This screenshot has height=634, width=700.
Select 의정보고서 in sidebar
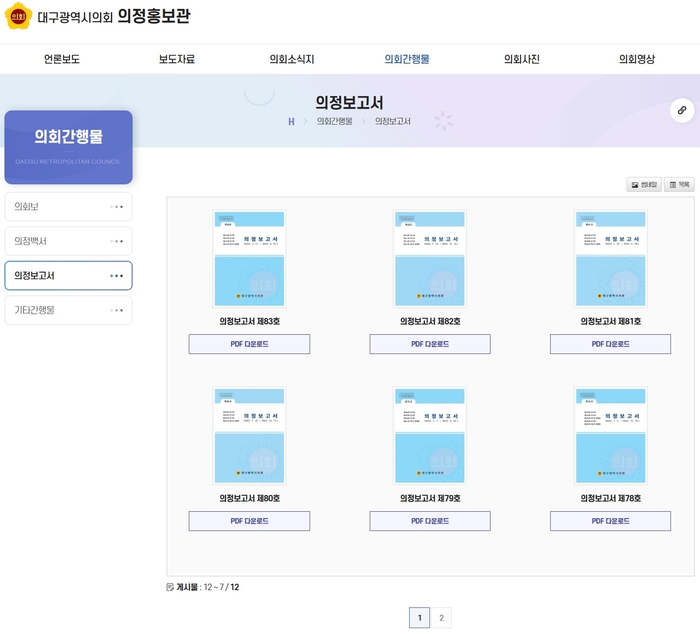click(68, 275)
